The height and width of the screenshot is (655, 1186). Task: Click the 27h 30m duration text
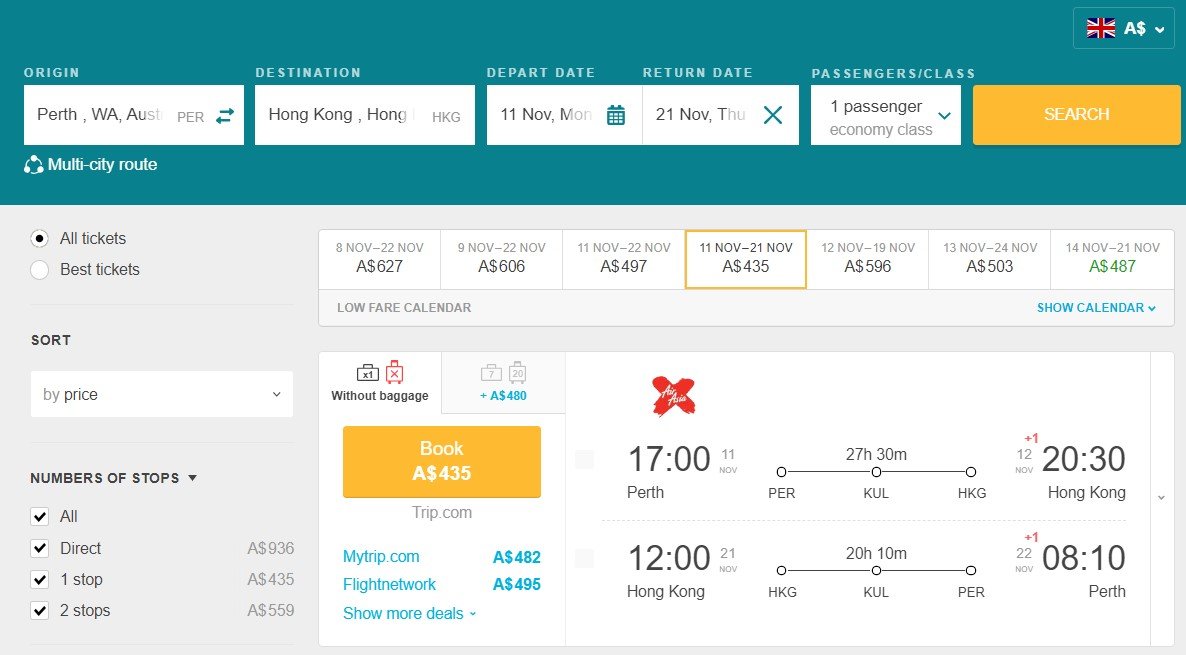pyautogui.click(x=876, y=455)
